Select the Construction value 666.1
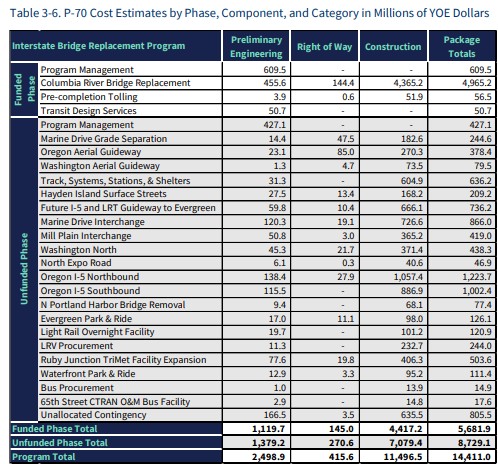The image size is (498, 464). (412, 208)
